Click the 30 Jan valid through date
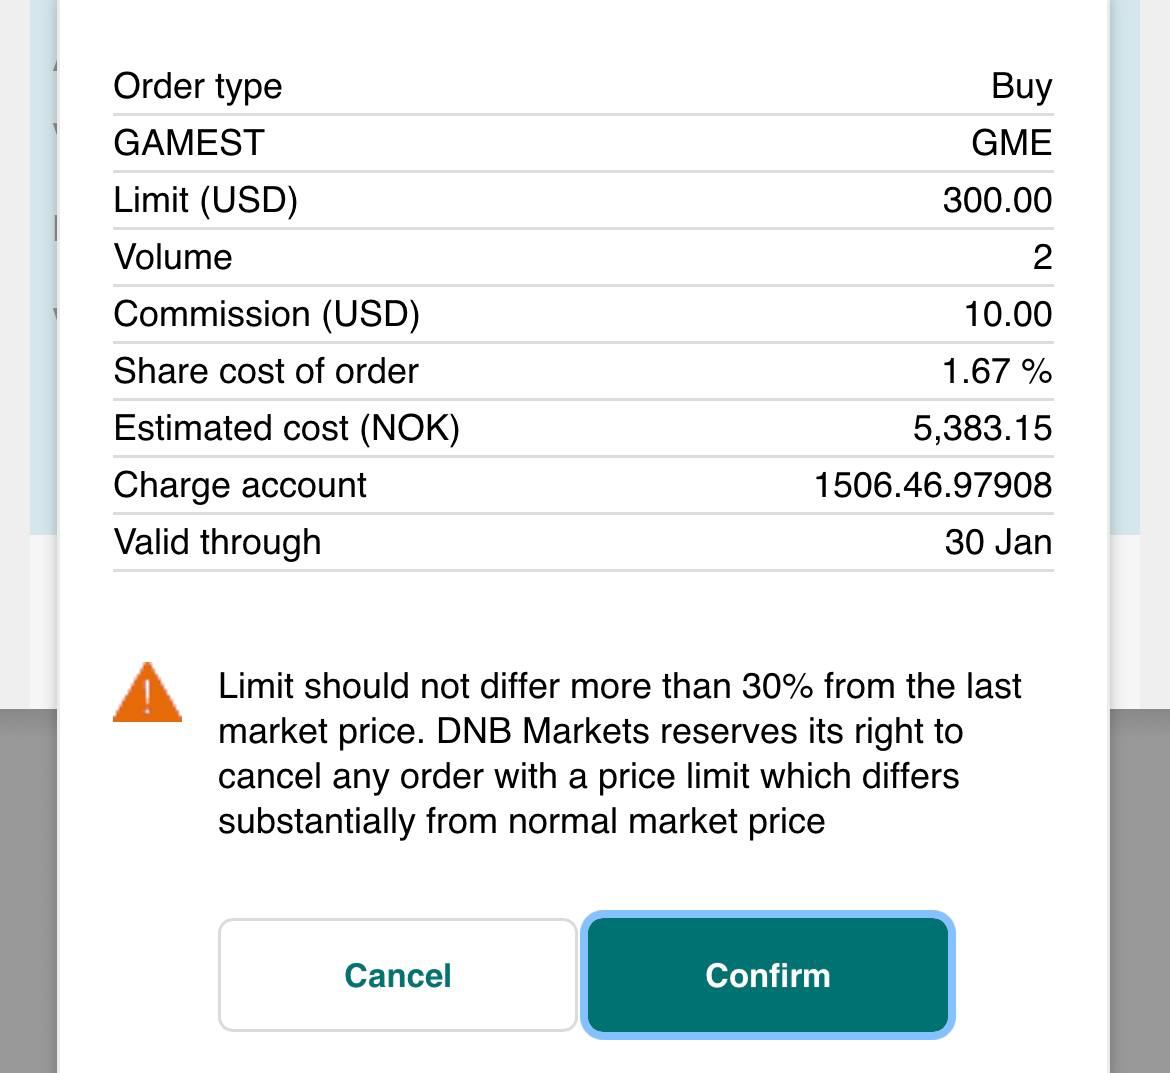 [x=998, y=542]
